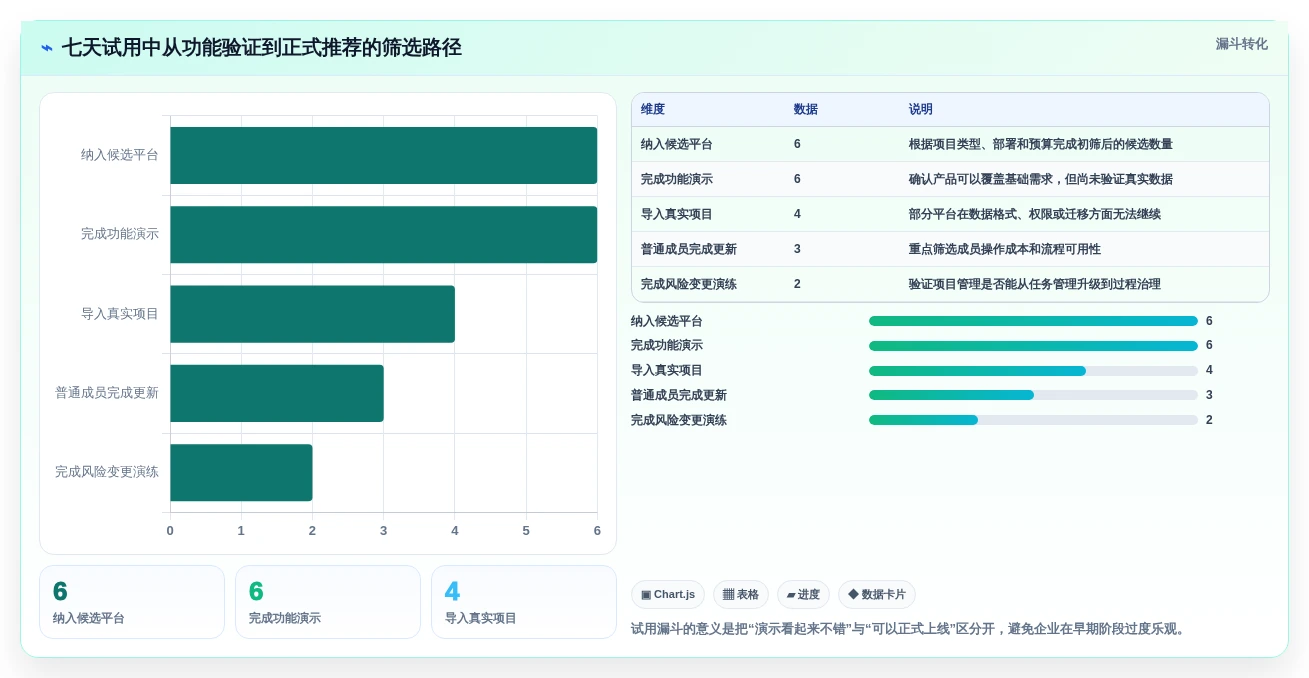
Task: Click the 完成风险变更演练 progress bar
Action: pyautogui.click(x=1033, y=420)
